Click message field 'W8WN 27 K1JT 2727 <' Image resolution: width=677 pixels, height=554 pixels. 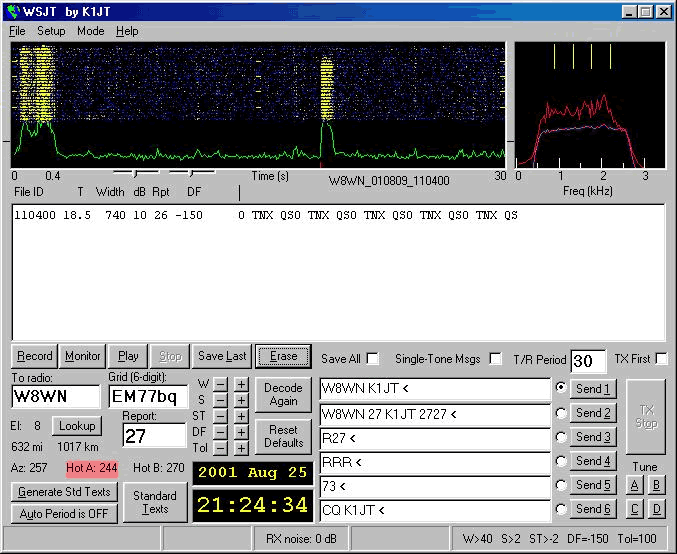pos(435,414)
